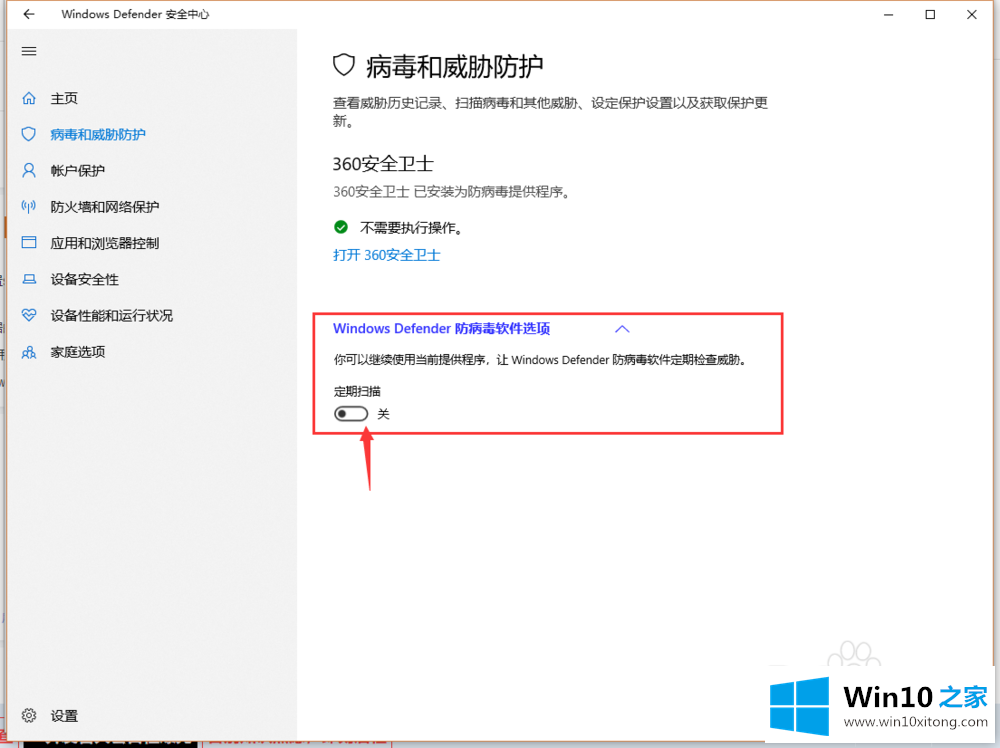Open 设置 at sidebar bottom
Viewport: 1000px width, 748px height.
(x=64, y=716)
